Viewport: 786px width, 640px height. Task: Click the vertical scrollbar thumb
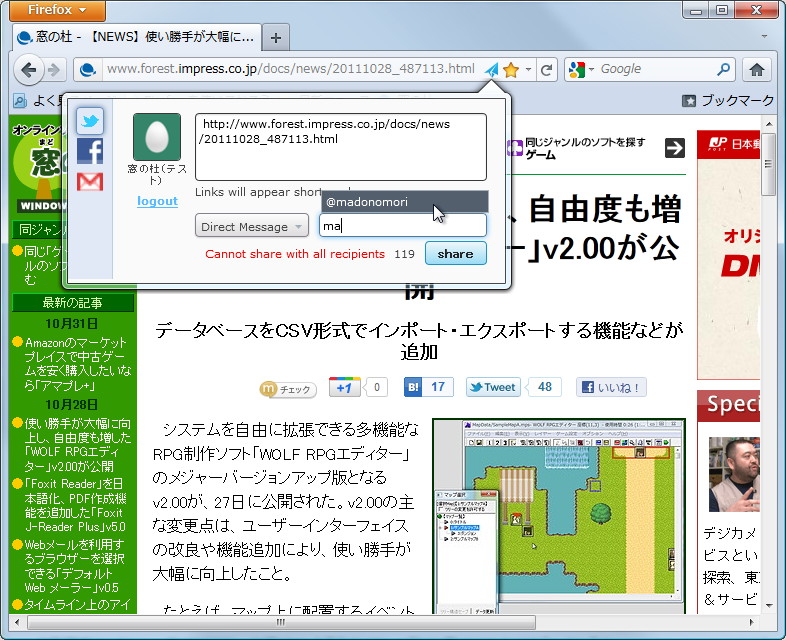click(x=768, y=164)
